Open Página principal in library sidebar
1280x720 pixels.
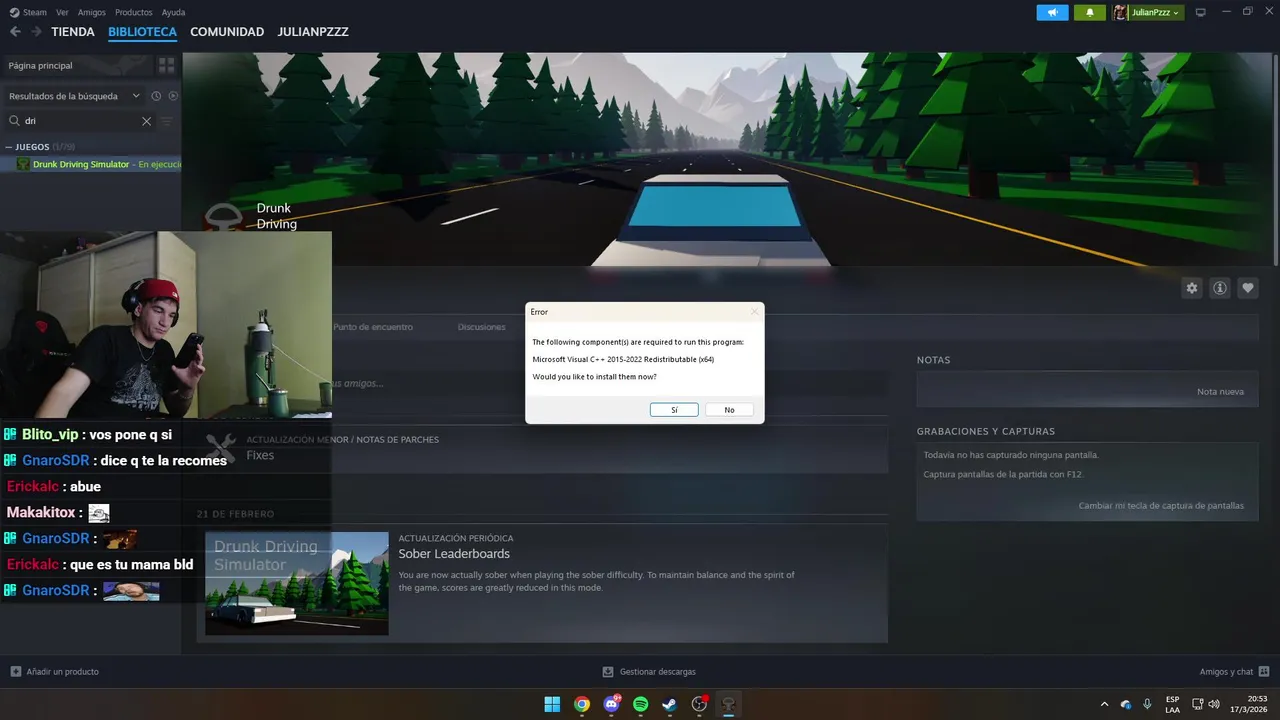click(76, 65)
